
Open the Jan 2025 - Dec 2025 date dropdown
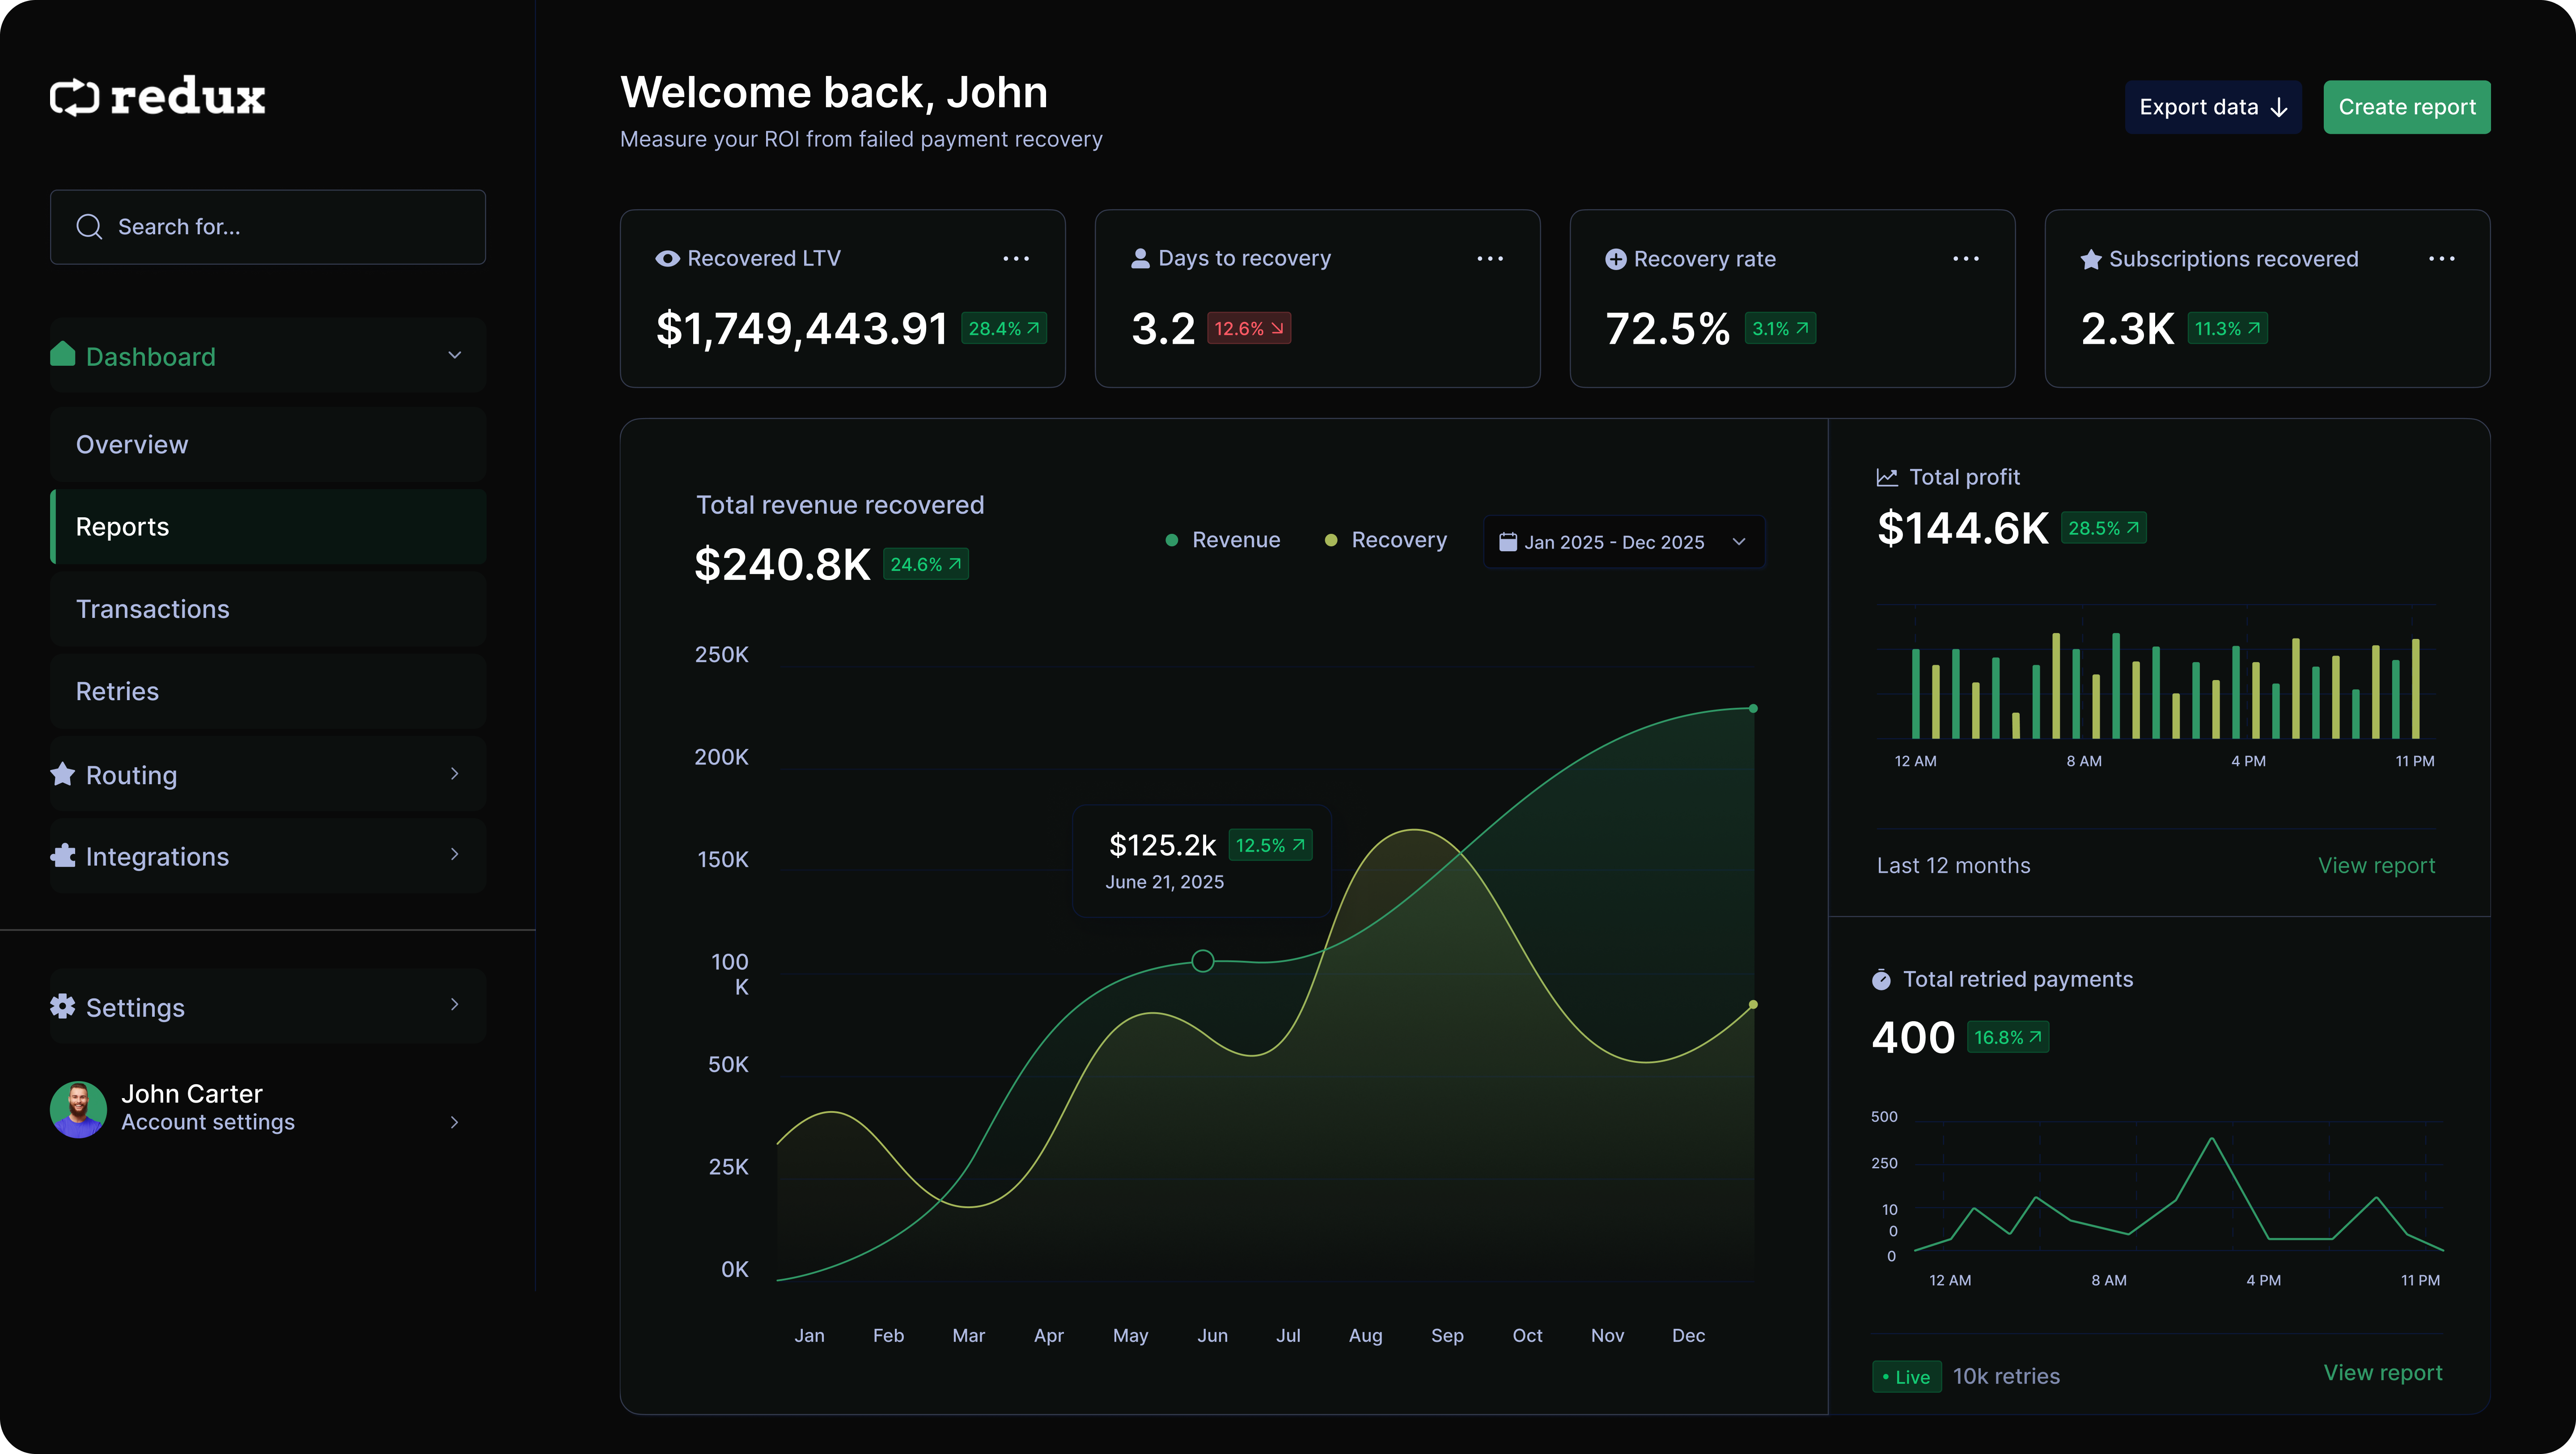tap(1624, 542)
